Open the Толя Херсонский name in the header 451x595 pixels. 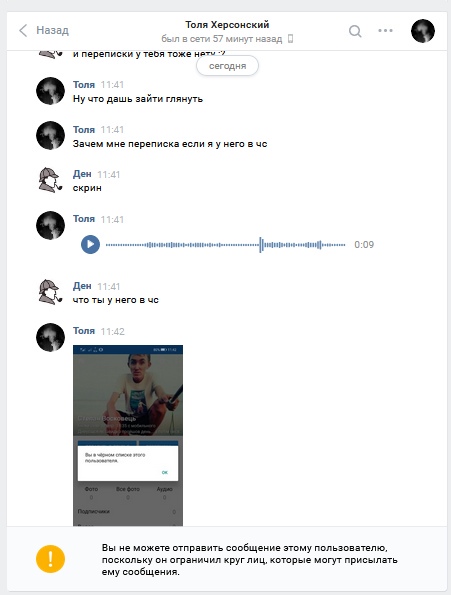tap(227, 25)
